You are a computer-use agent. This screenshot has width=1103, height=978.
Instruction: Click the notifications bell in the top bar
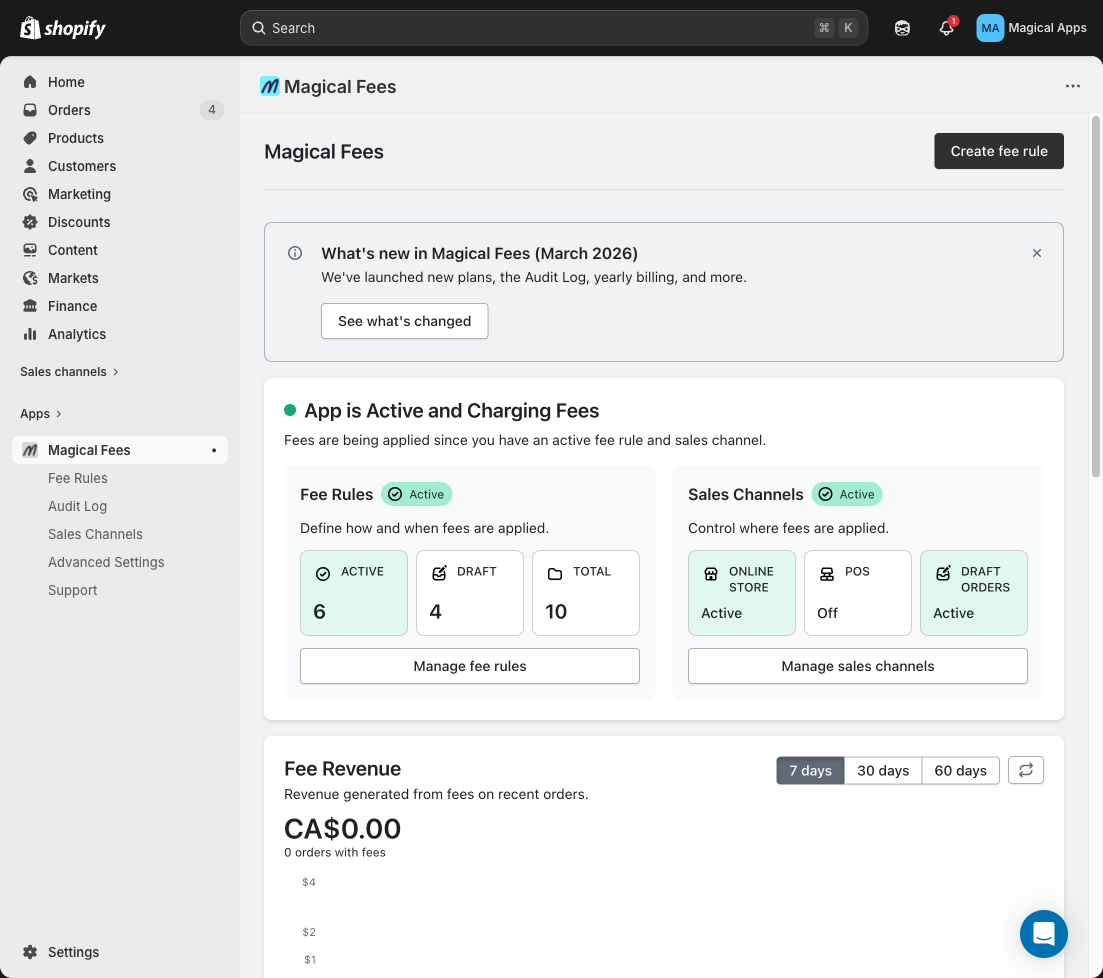coord(946,28)
